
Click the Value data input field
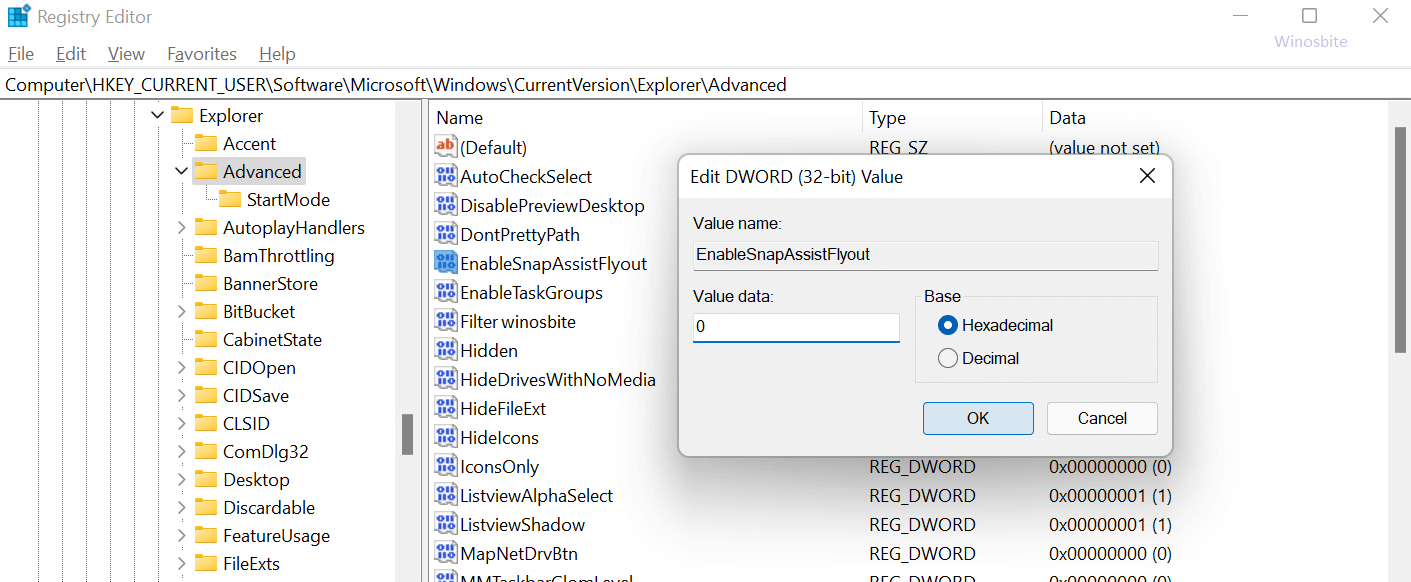pyautogui.click(x=796, y=327)
